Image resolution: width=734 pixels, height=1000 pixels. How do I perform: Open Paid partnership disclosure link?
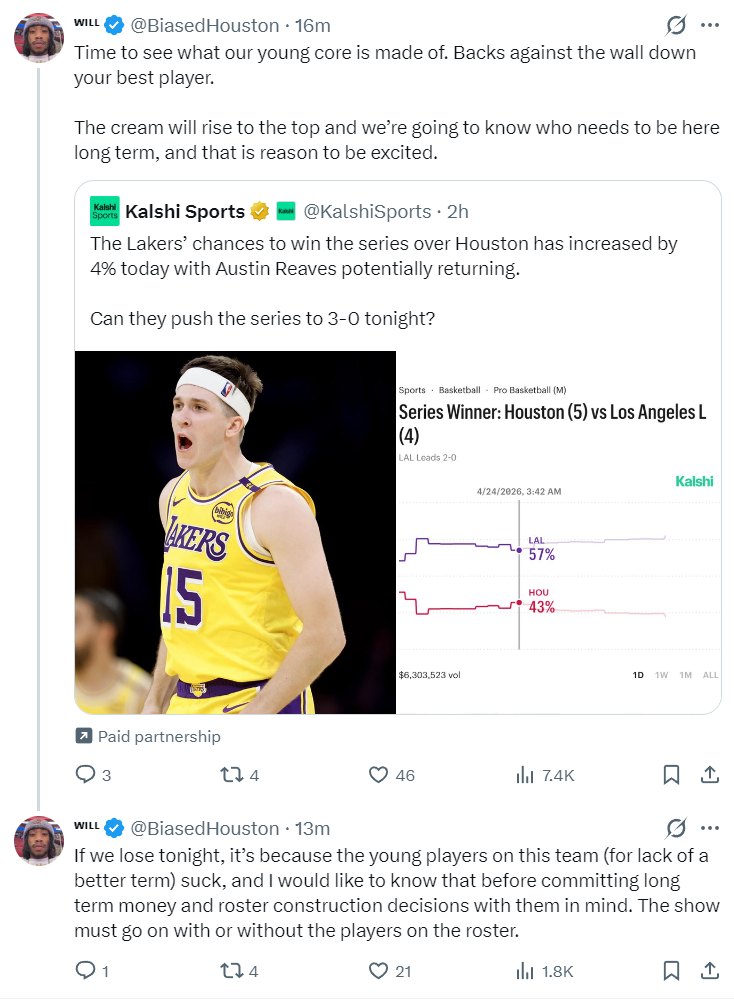pyautogui.click(x=148, y=736)
